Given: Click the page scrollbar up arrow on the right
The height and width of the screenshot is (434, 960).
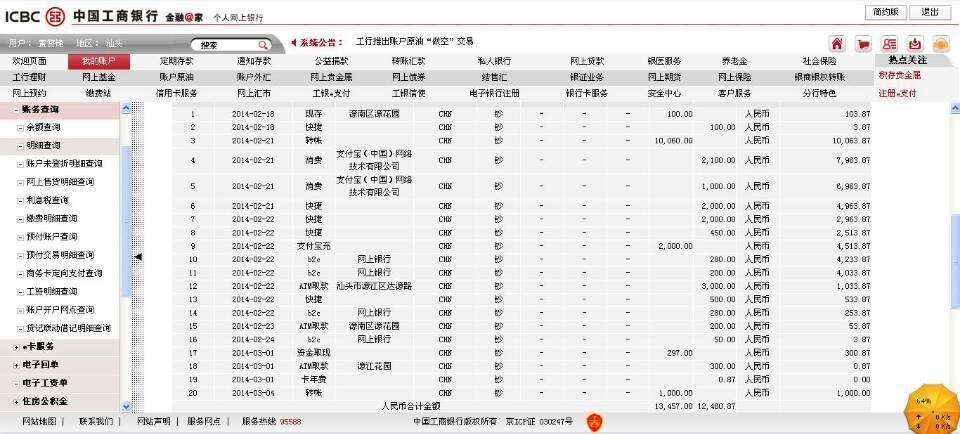Looking at the screenshot, I should (x=955, y=108).
